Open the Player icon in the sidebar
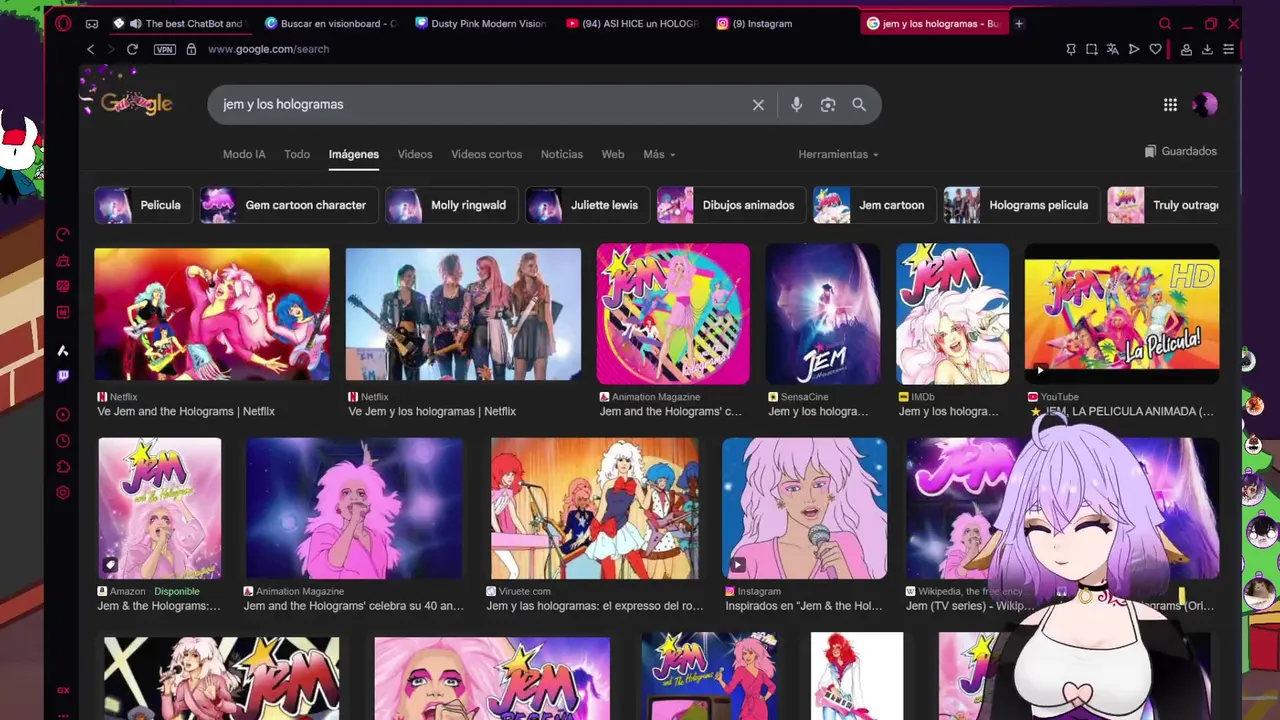This screenshot has width=1280, height=720. (x=63, y=414)
